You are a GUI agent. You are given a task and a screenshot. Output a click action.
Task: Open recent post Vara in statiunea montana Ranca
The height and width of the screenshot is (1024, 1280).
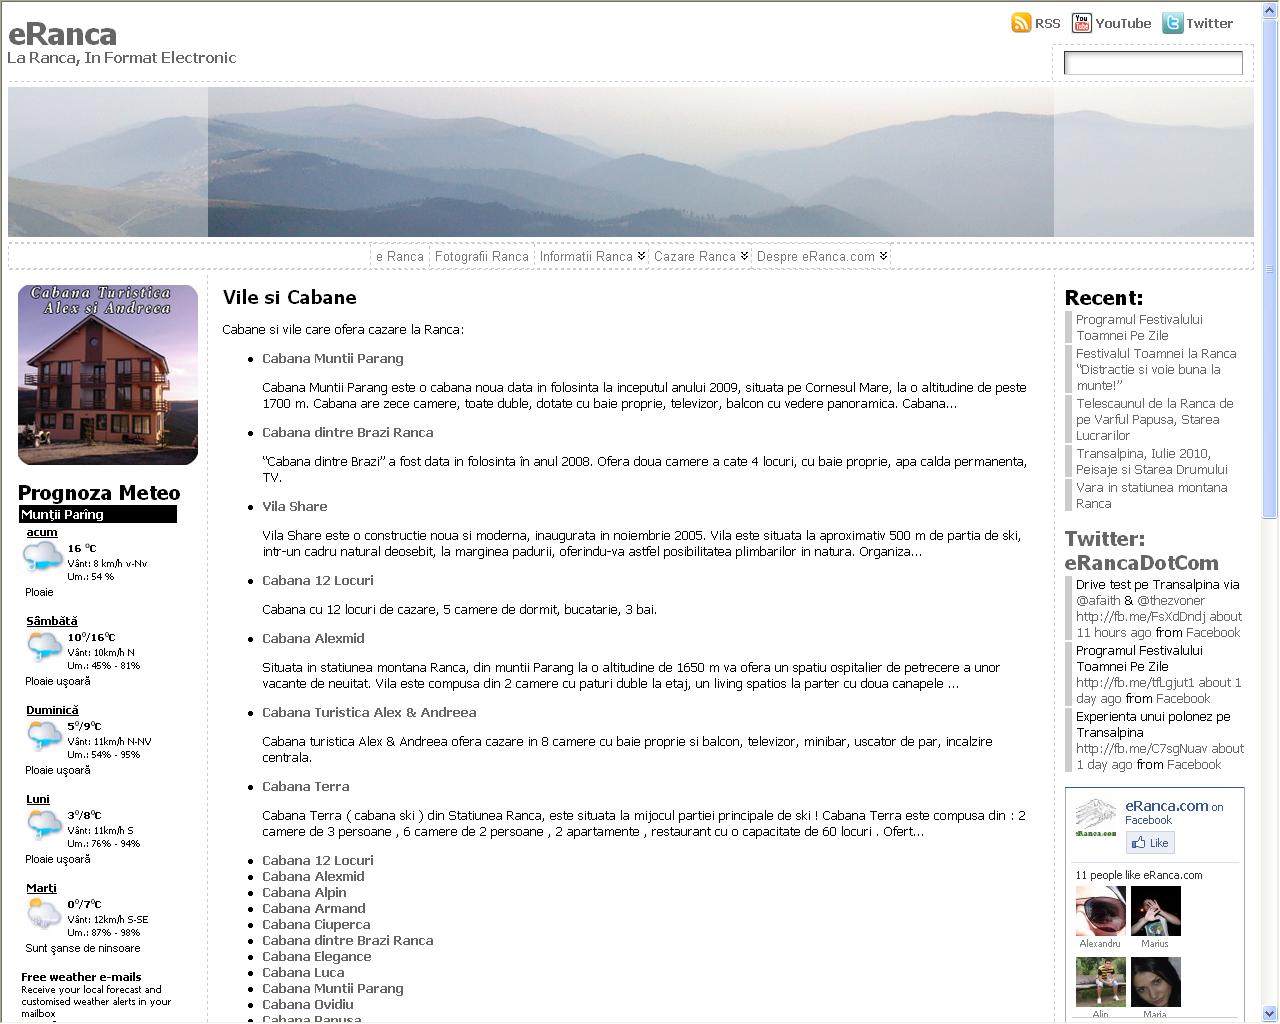coord(1151,495)
